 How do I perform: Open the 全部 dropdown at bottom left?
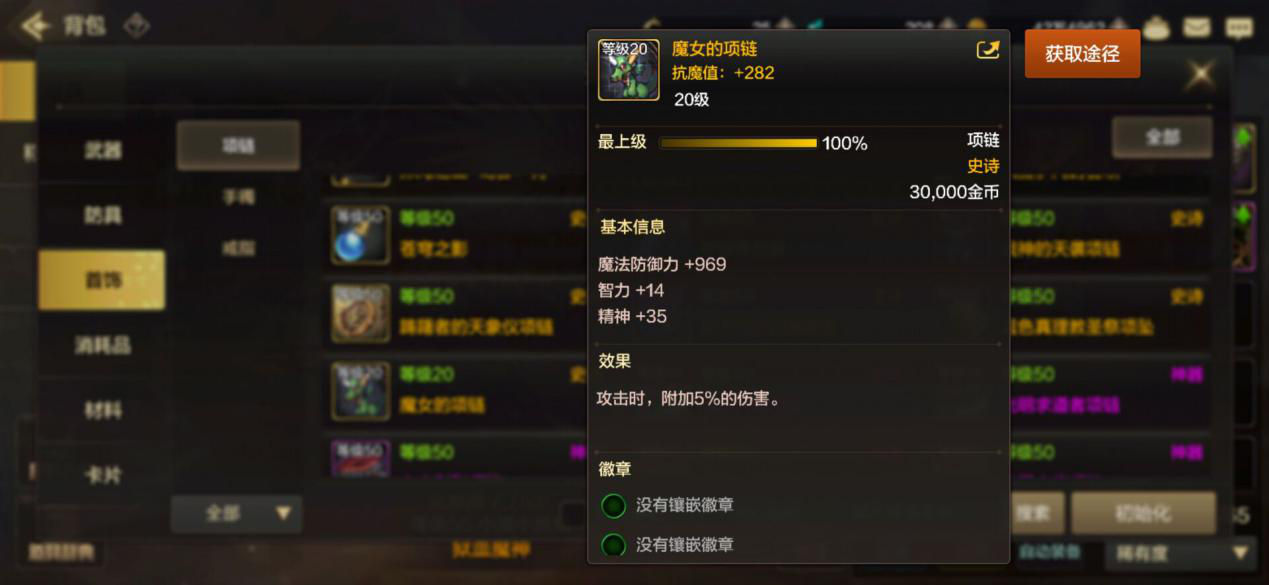[237, 513]
